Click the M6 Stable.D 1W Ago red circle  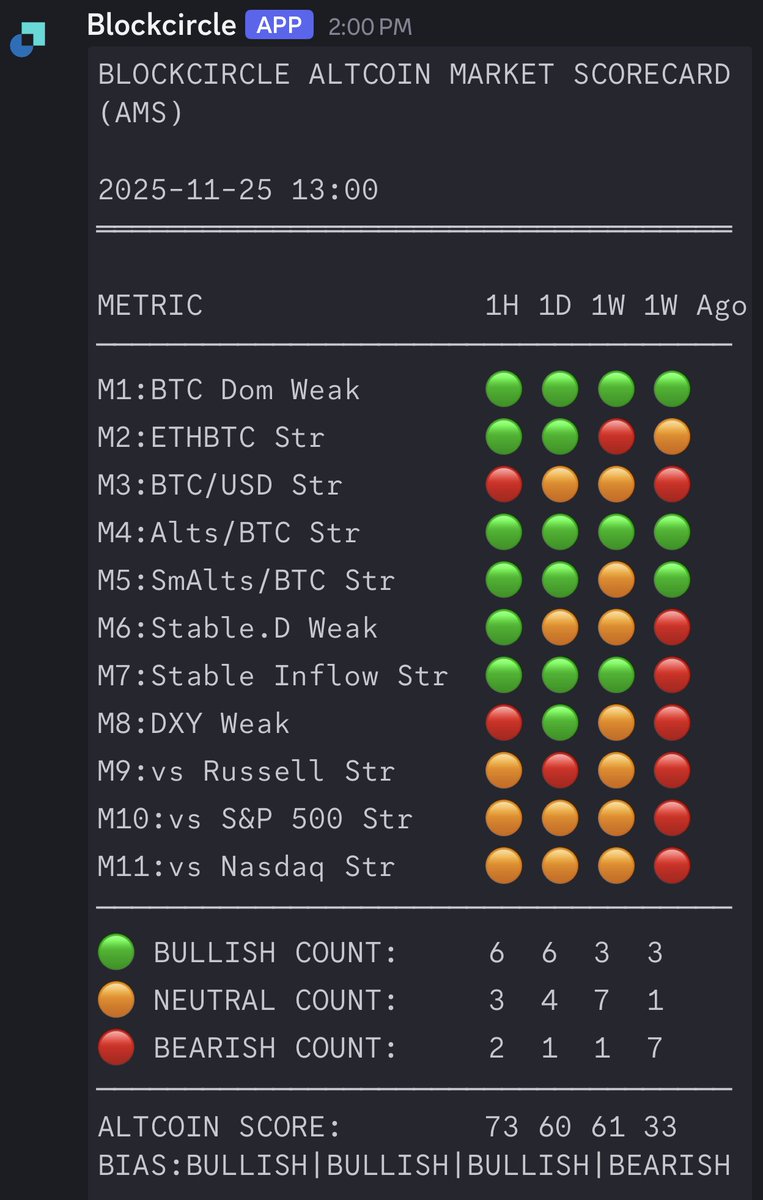tap(672, 628)
